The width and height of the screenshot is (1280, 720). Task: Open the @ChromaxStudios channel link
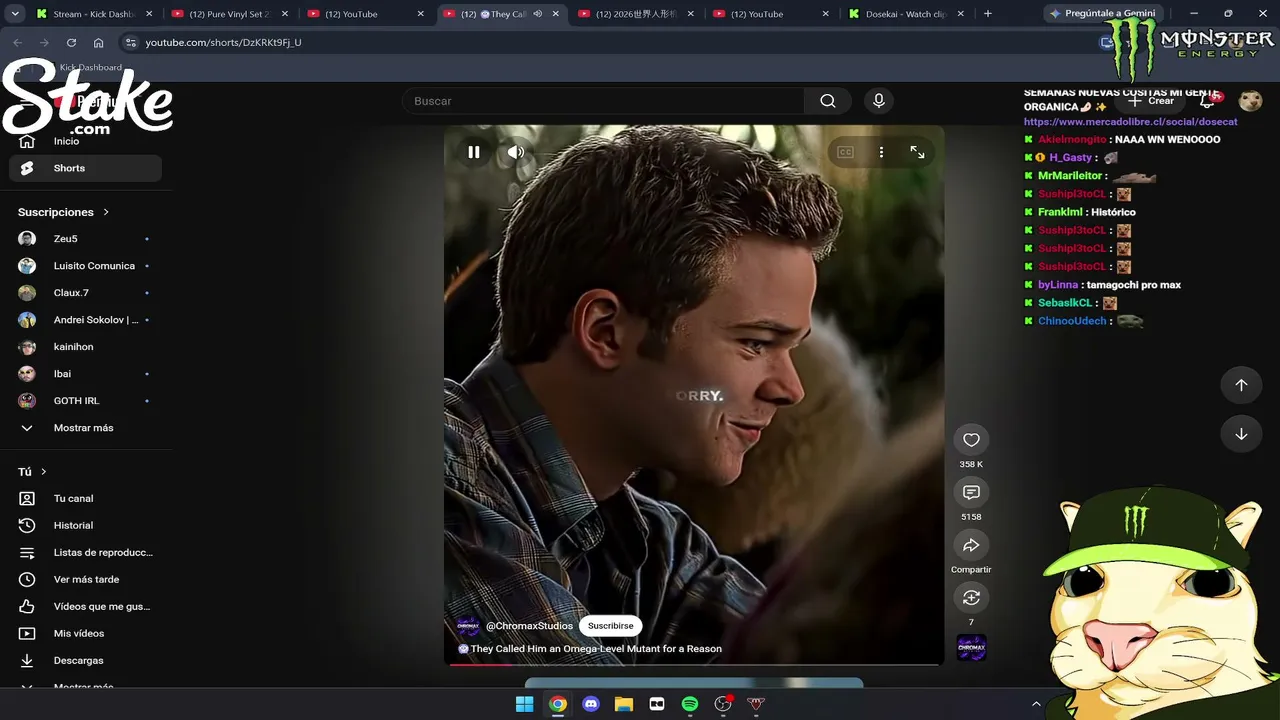pos(529,626)
